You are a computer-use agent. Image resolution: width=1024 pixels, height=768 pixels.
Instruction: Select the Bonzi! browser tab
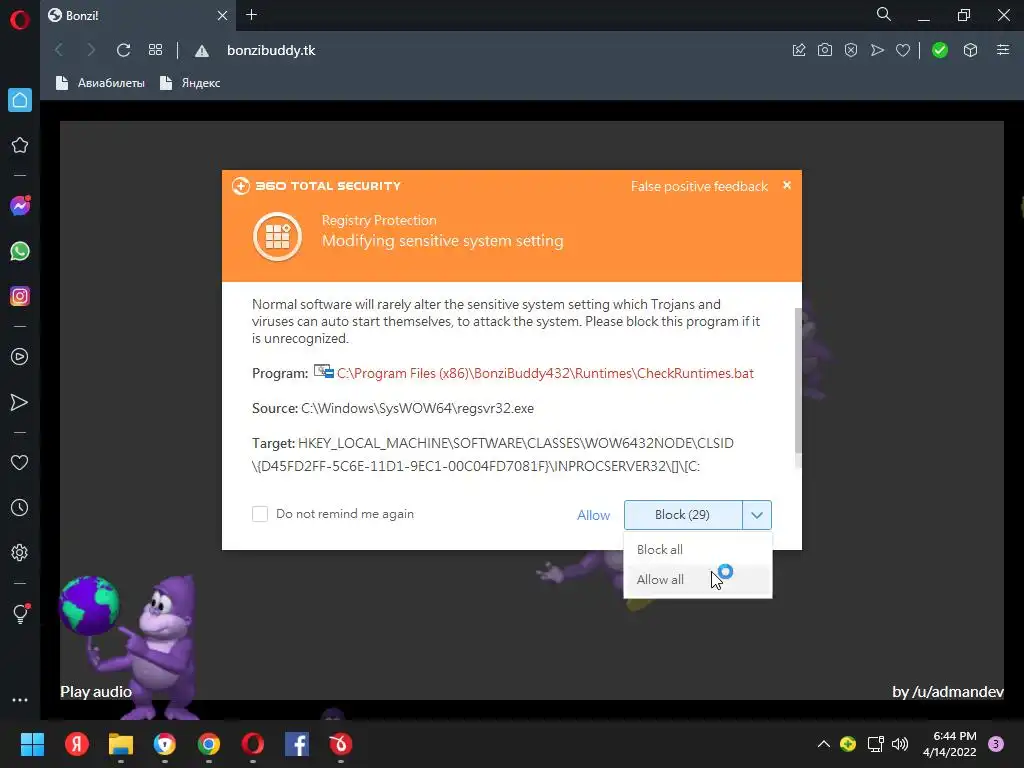(139, 15)
